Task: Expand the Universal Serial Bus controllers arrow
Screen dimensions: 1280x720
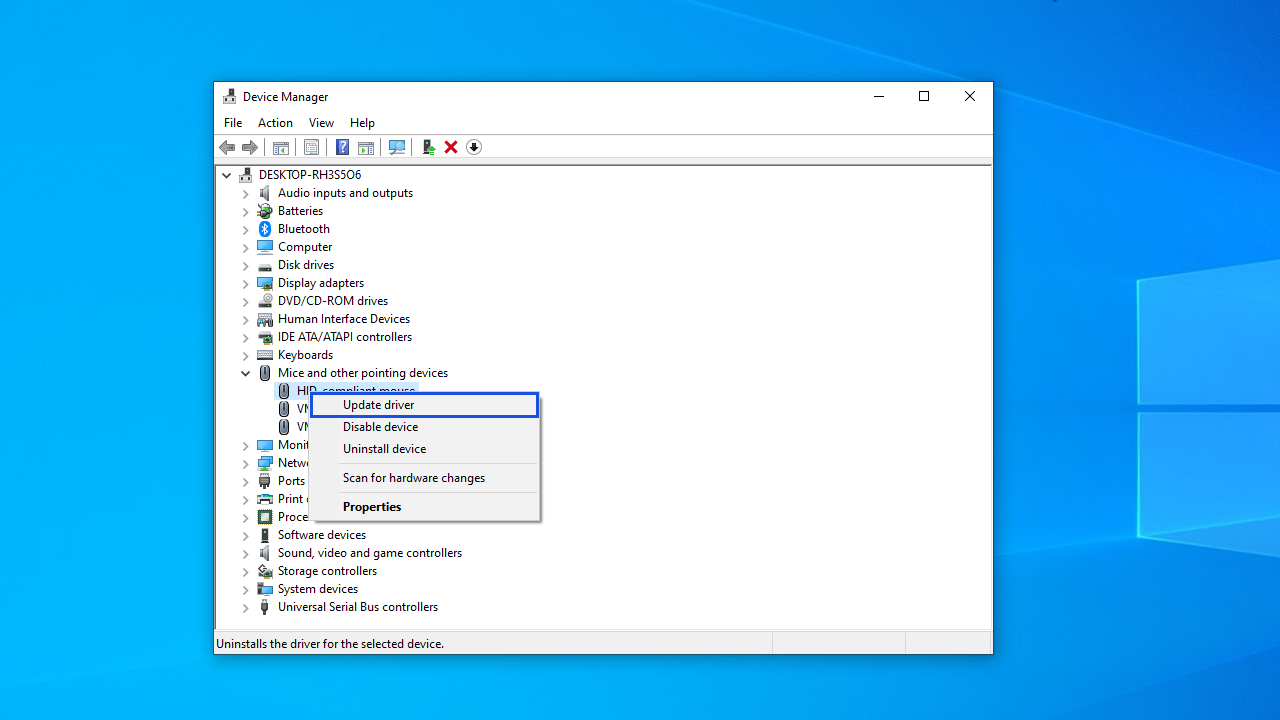Action: coord(246,607)
